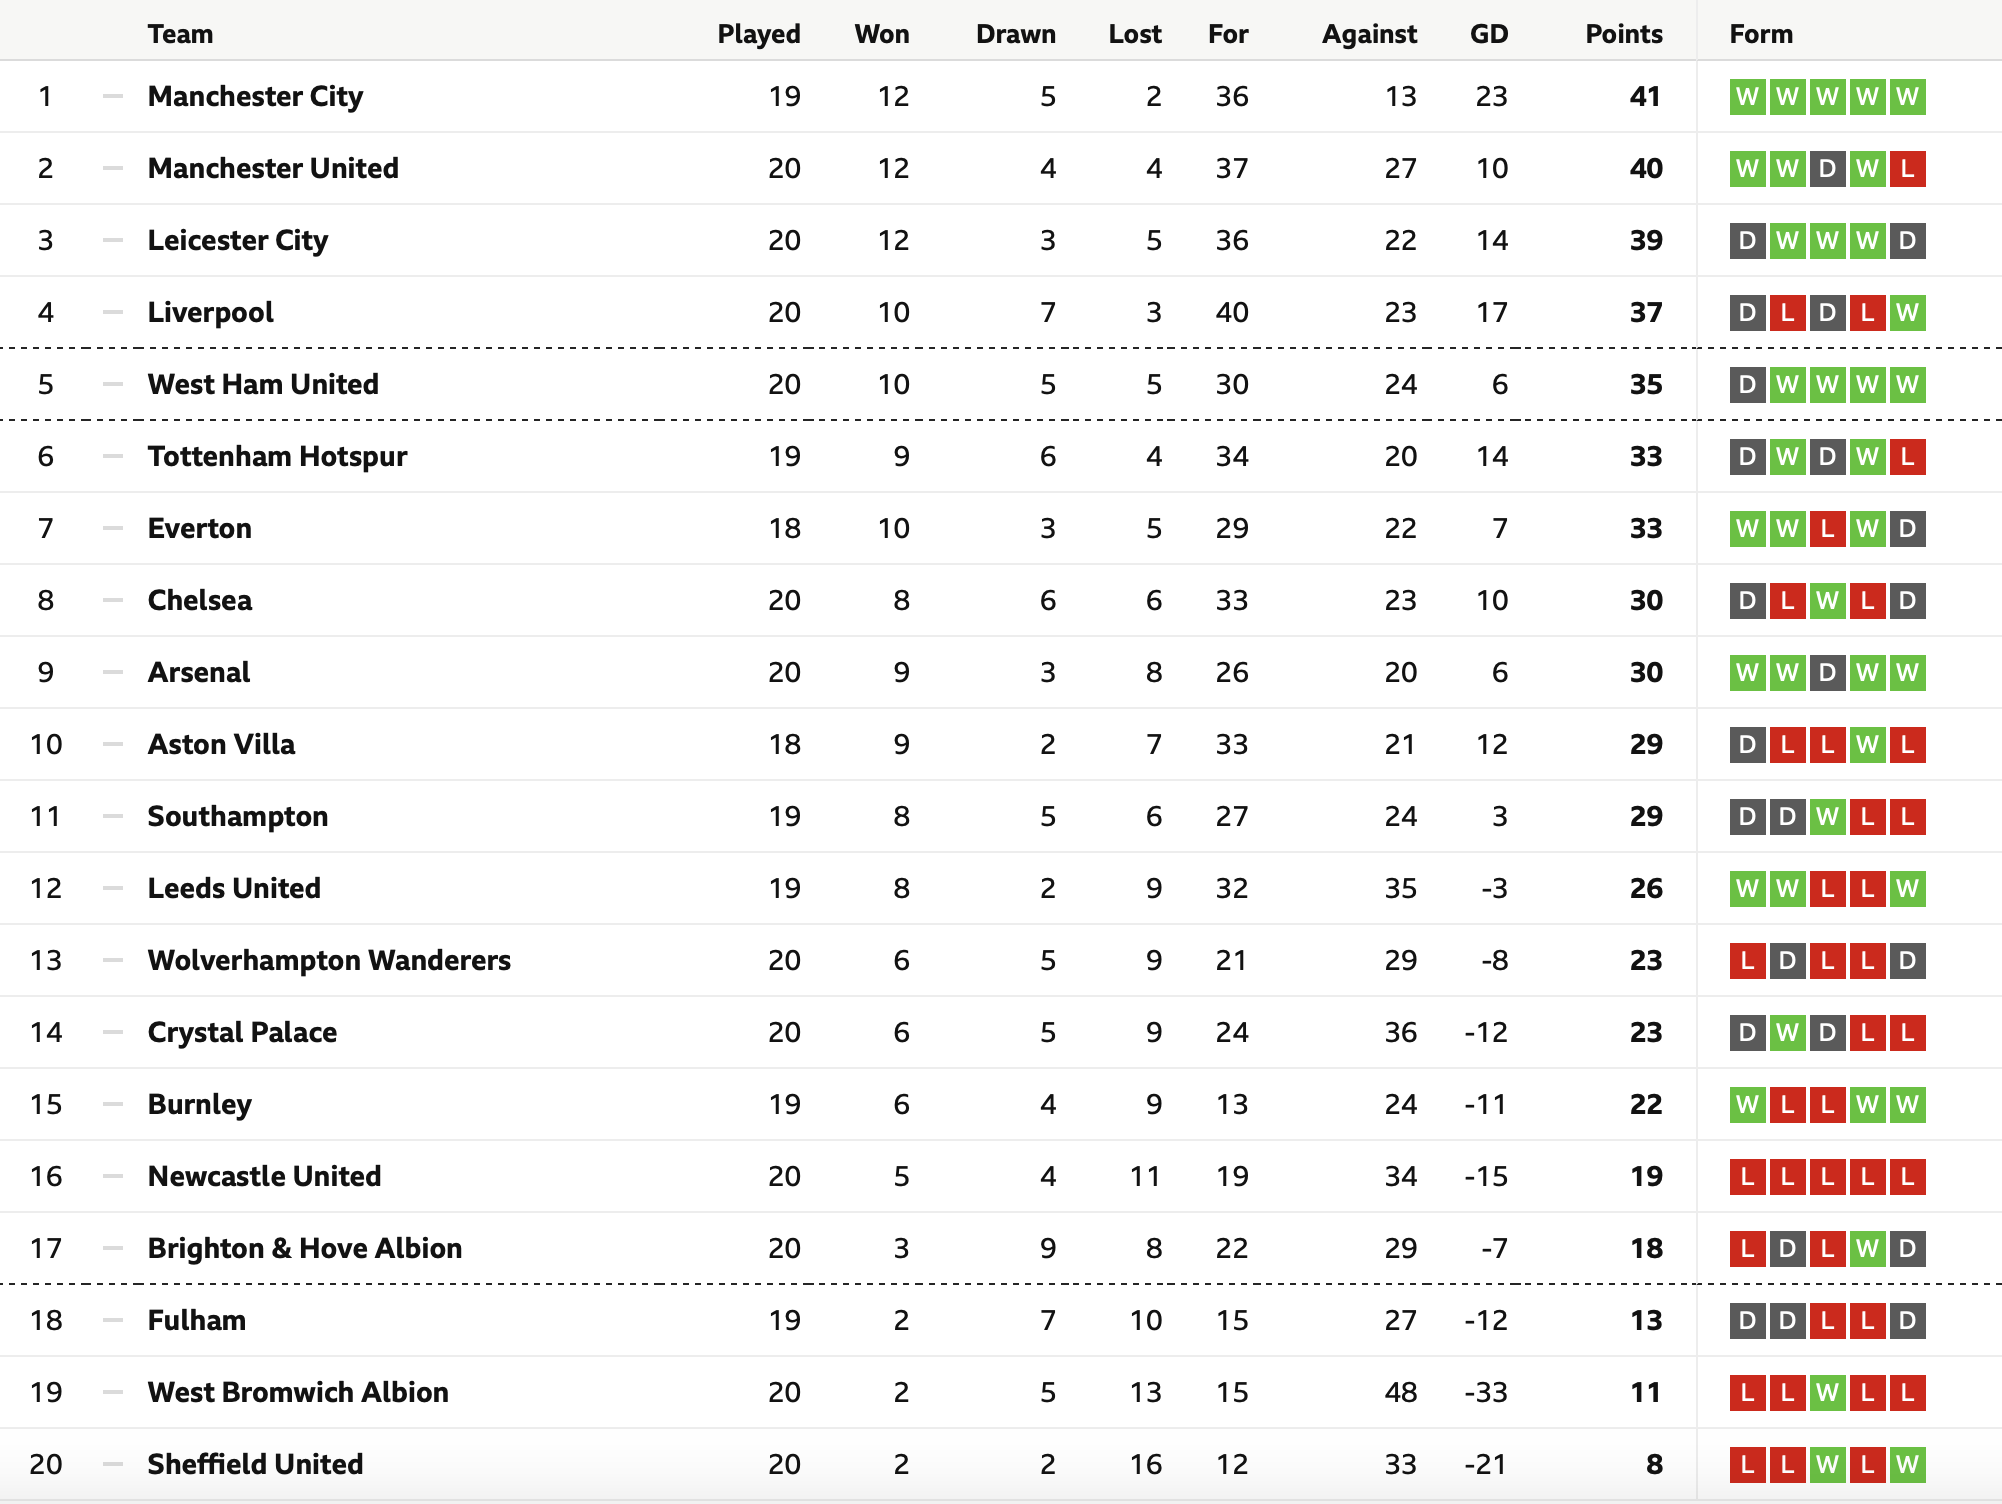Click the Team column header
Screen dimensions: 2002x1504
180,34
